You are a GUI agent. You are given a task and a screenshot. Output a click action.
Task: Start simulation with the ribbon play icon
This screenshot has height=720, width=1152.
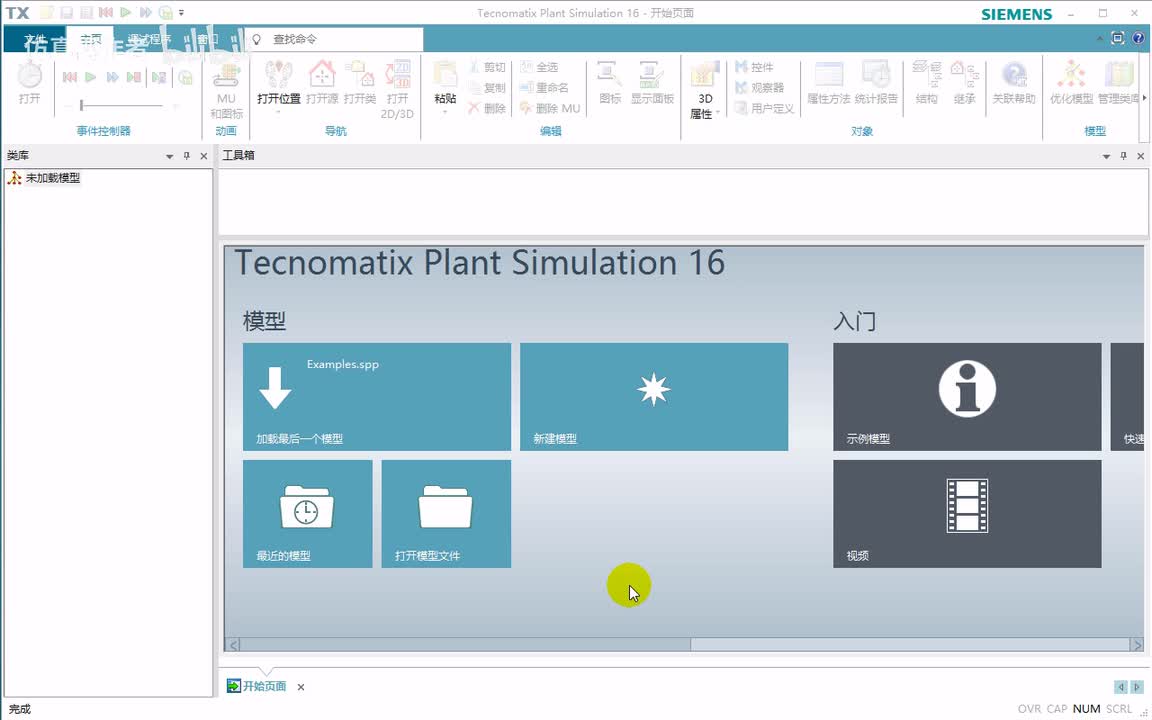[90, 77]
